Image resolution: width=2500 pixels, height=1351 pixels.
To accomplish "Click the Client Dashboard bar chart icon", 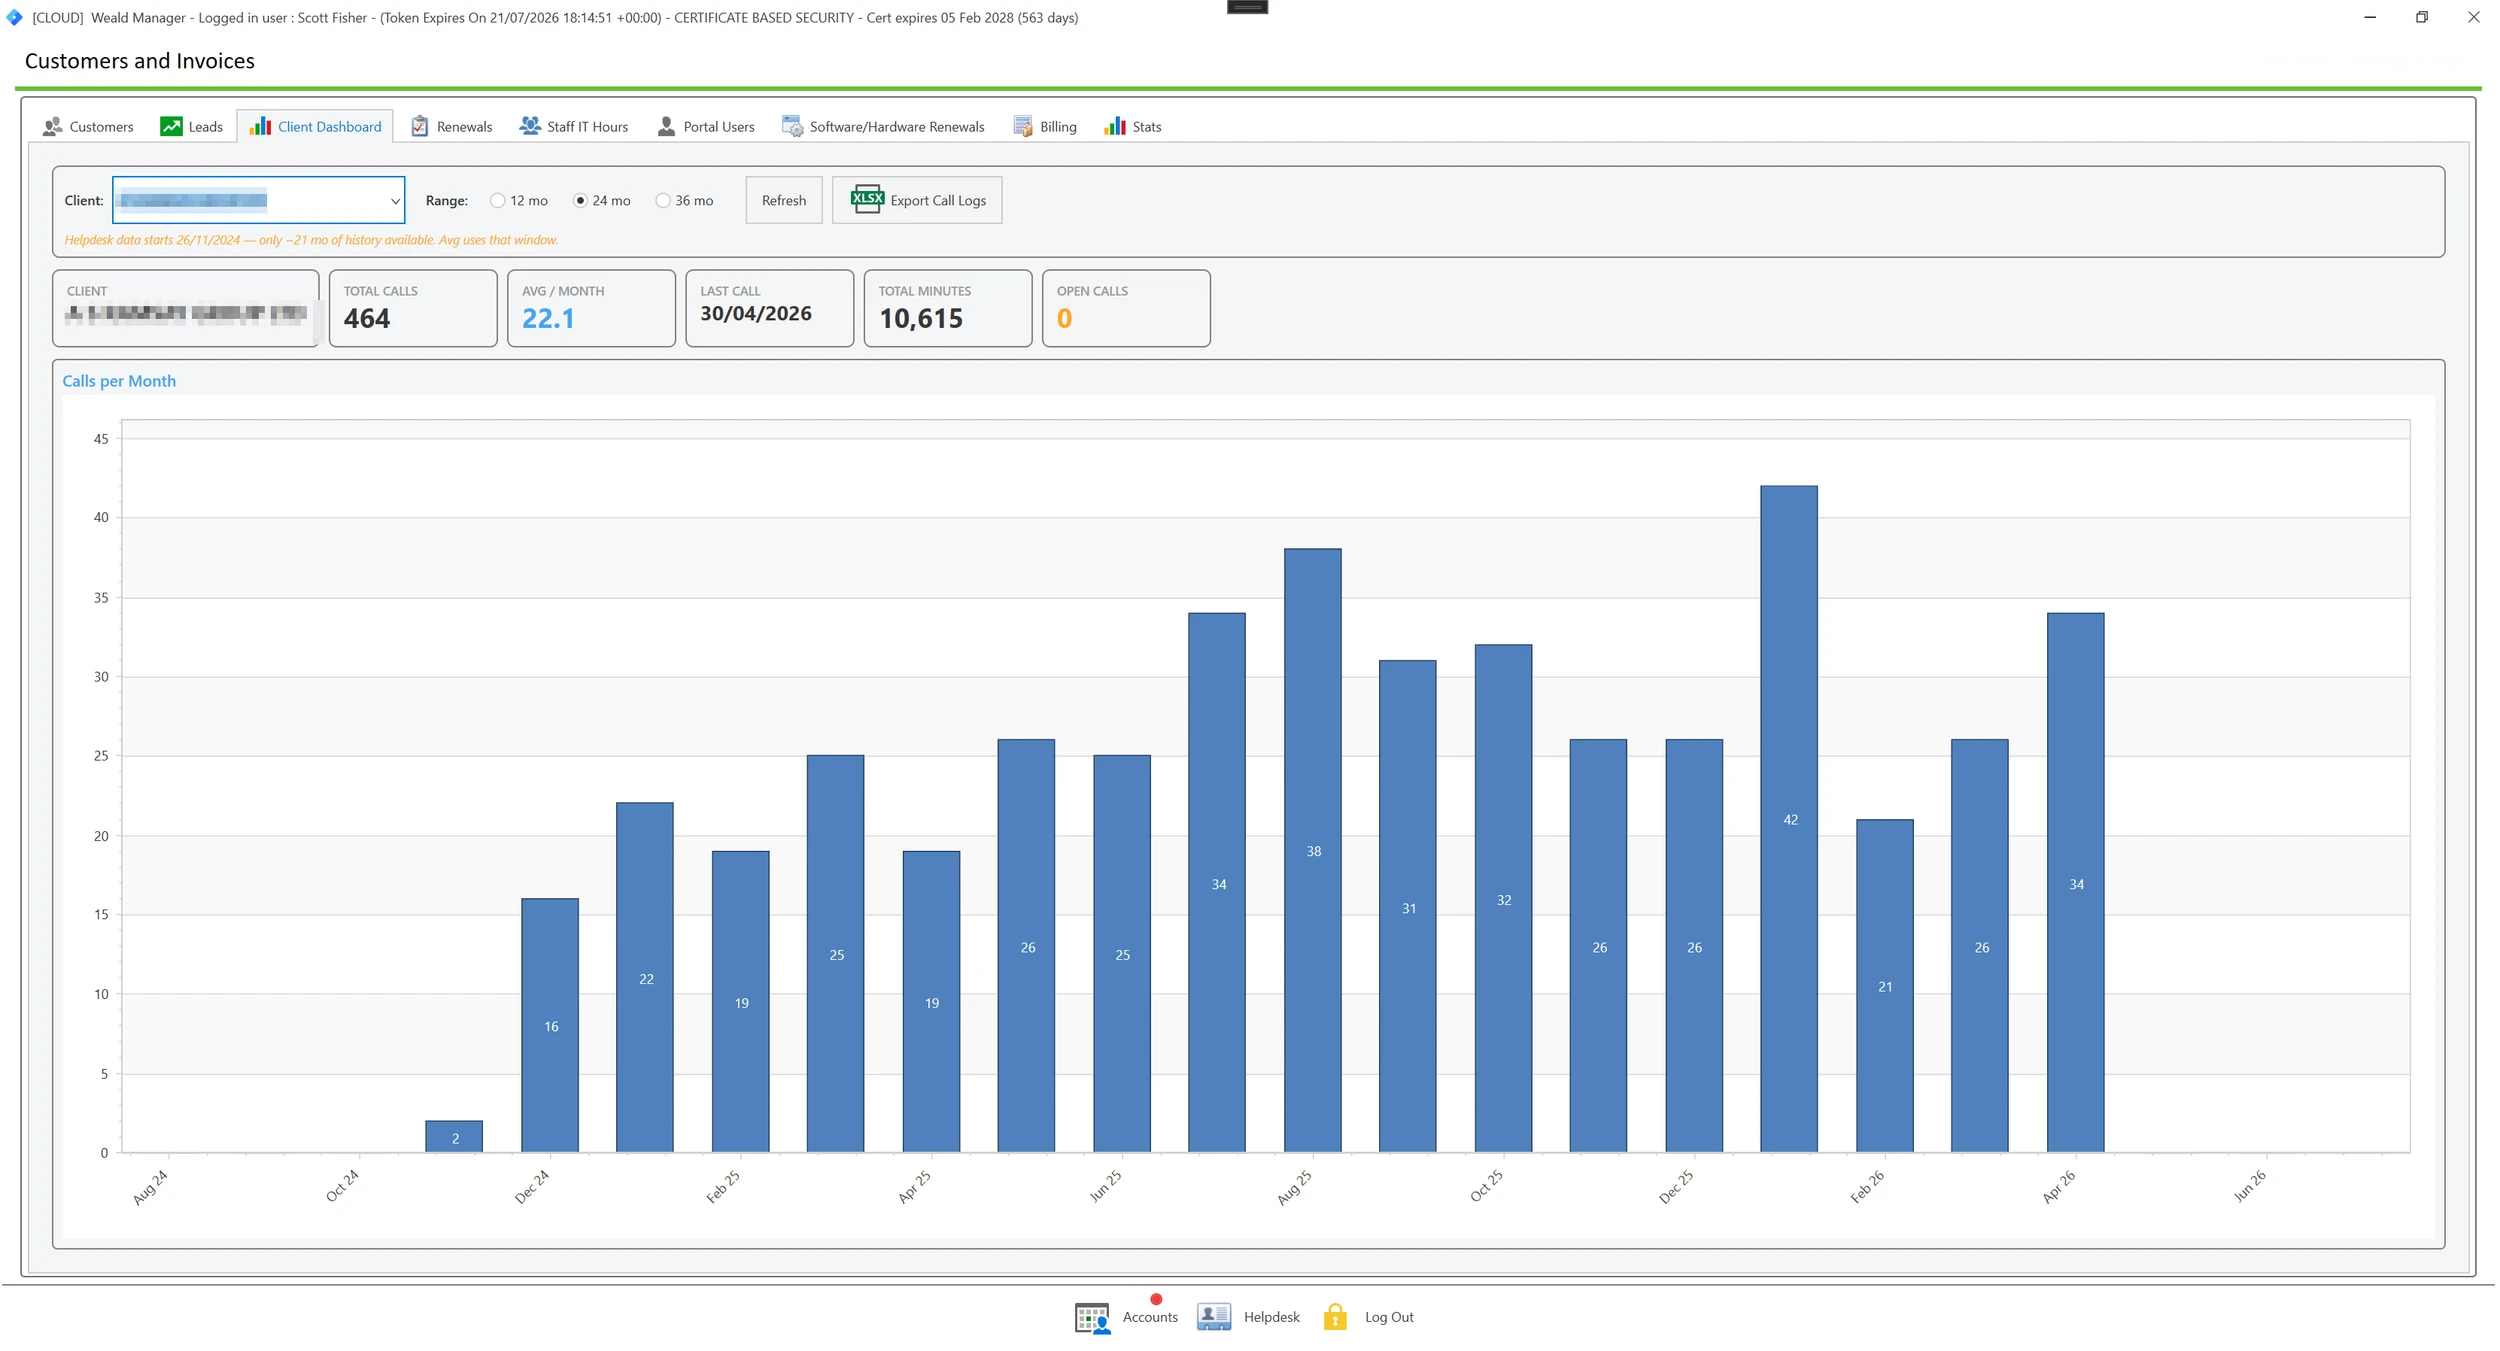I will [x=260, y=127].
